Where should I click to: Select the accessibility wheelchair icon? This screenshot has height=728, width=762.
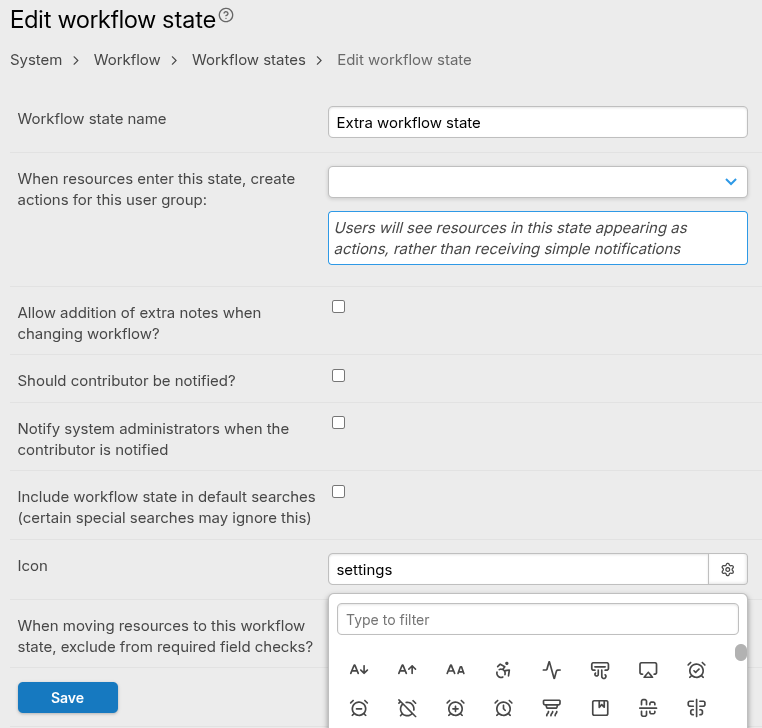point(503,670)
